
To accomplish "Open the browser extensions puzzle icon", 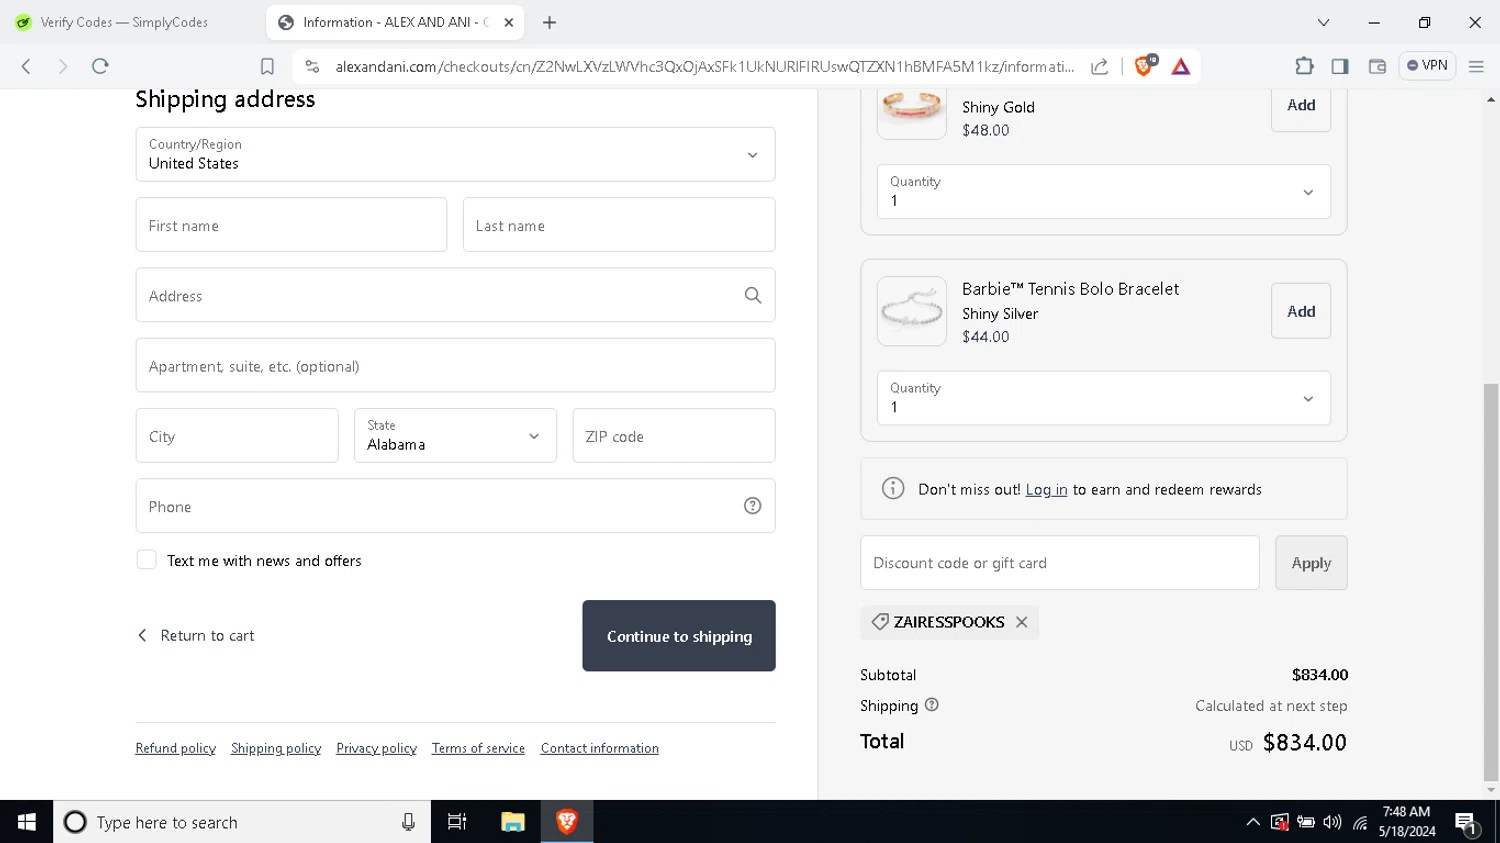I will (1304, 66).
